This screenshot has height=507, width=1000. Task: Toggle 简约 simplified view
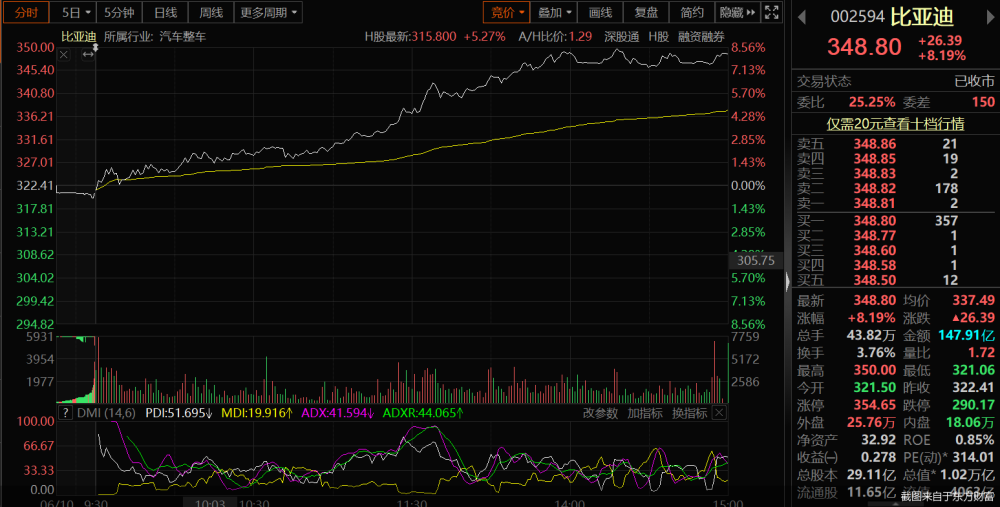[x=692, y=12]
